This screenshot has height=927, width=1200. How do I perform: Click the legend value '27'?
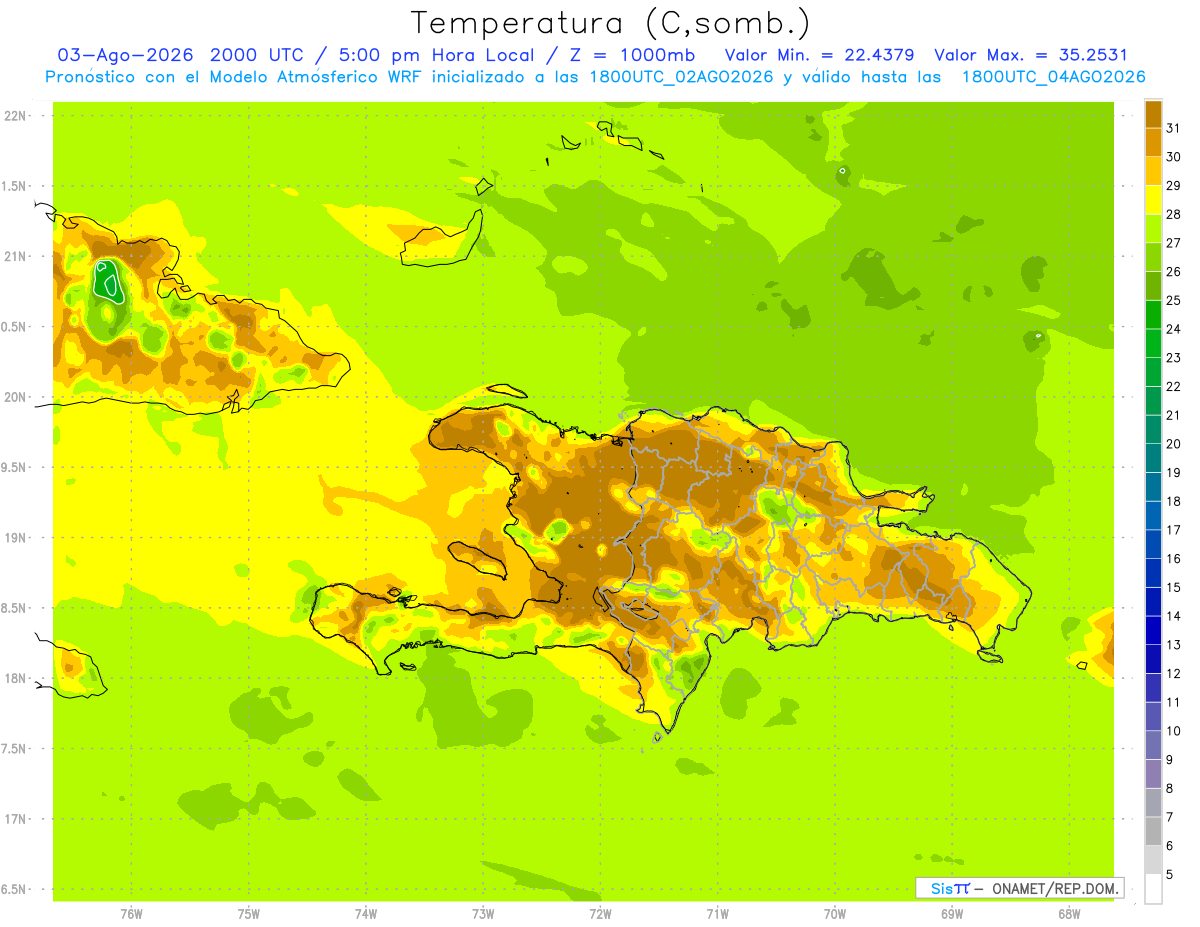coord(1173,243)
